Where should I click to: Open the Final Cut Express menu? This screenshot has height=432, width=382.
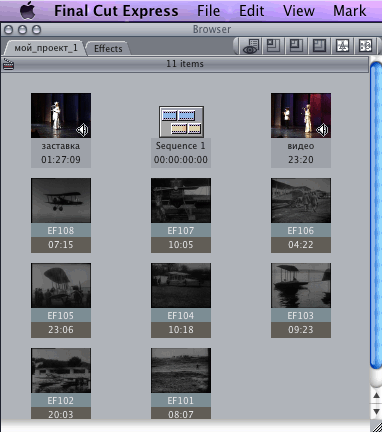(x=116, y=11)
